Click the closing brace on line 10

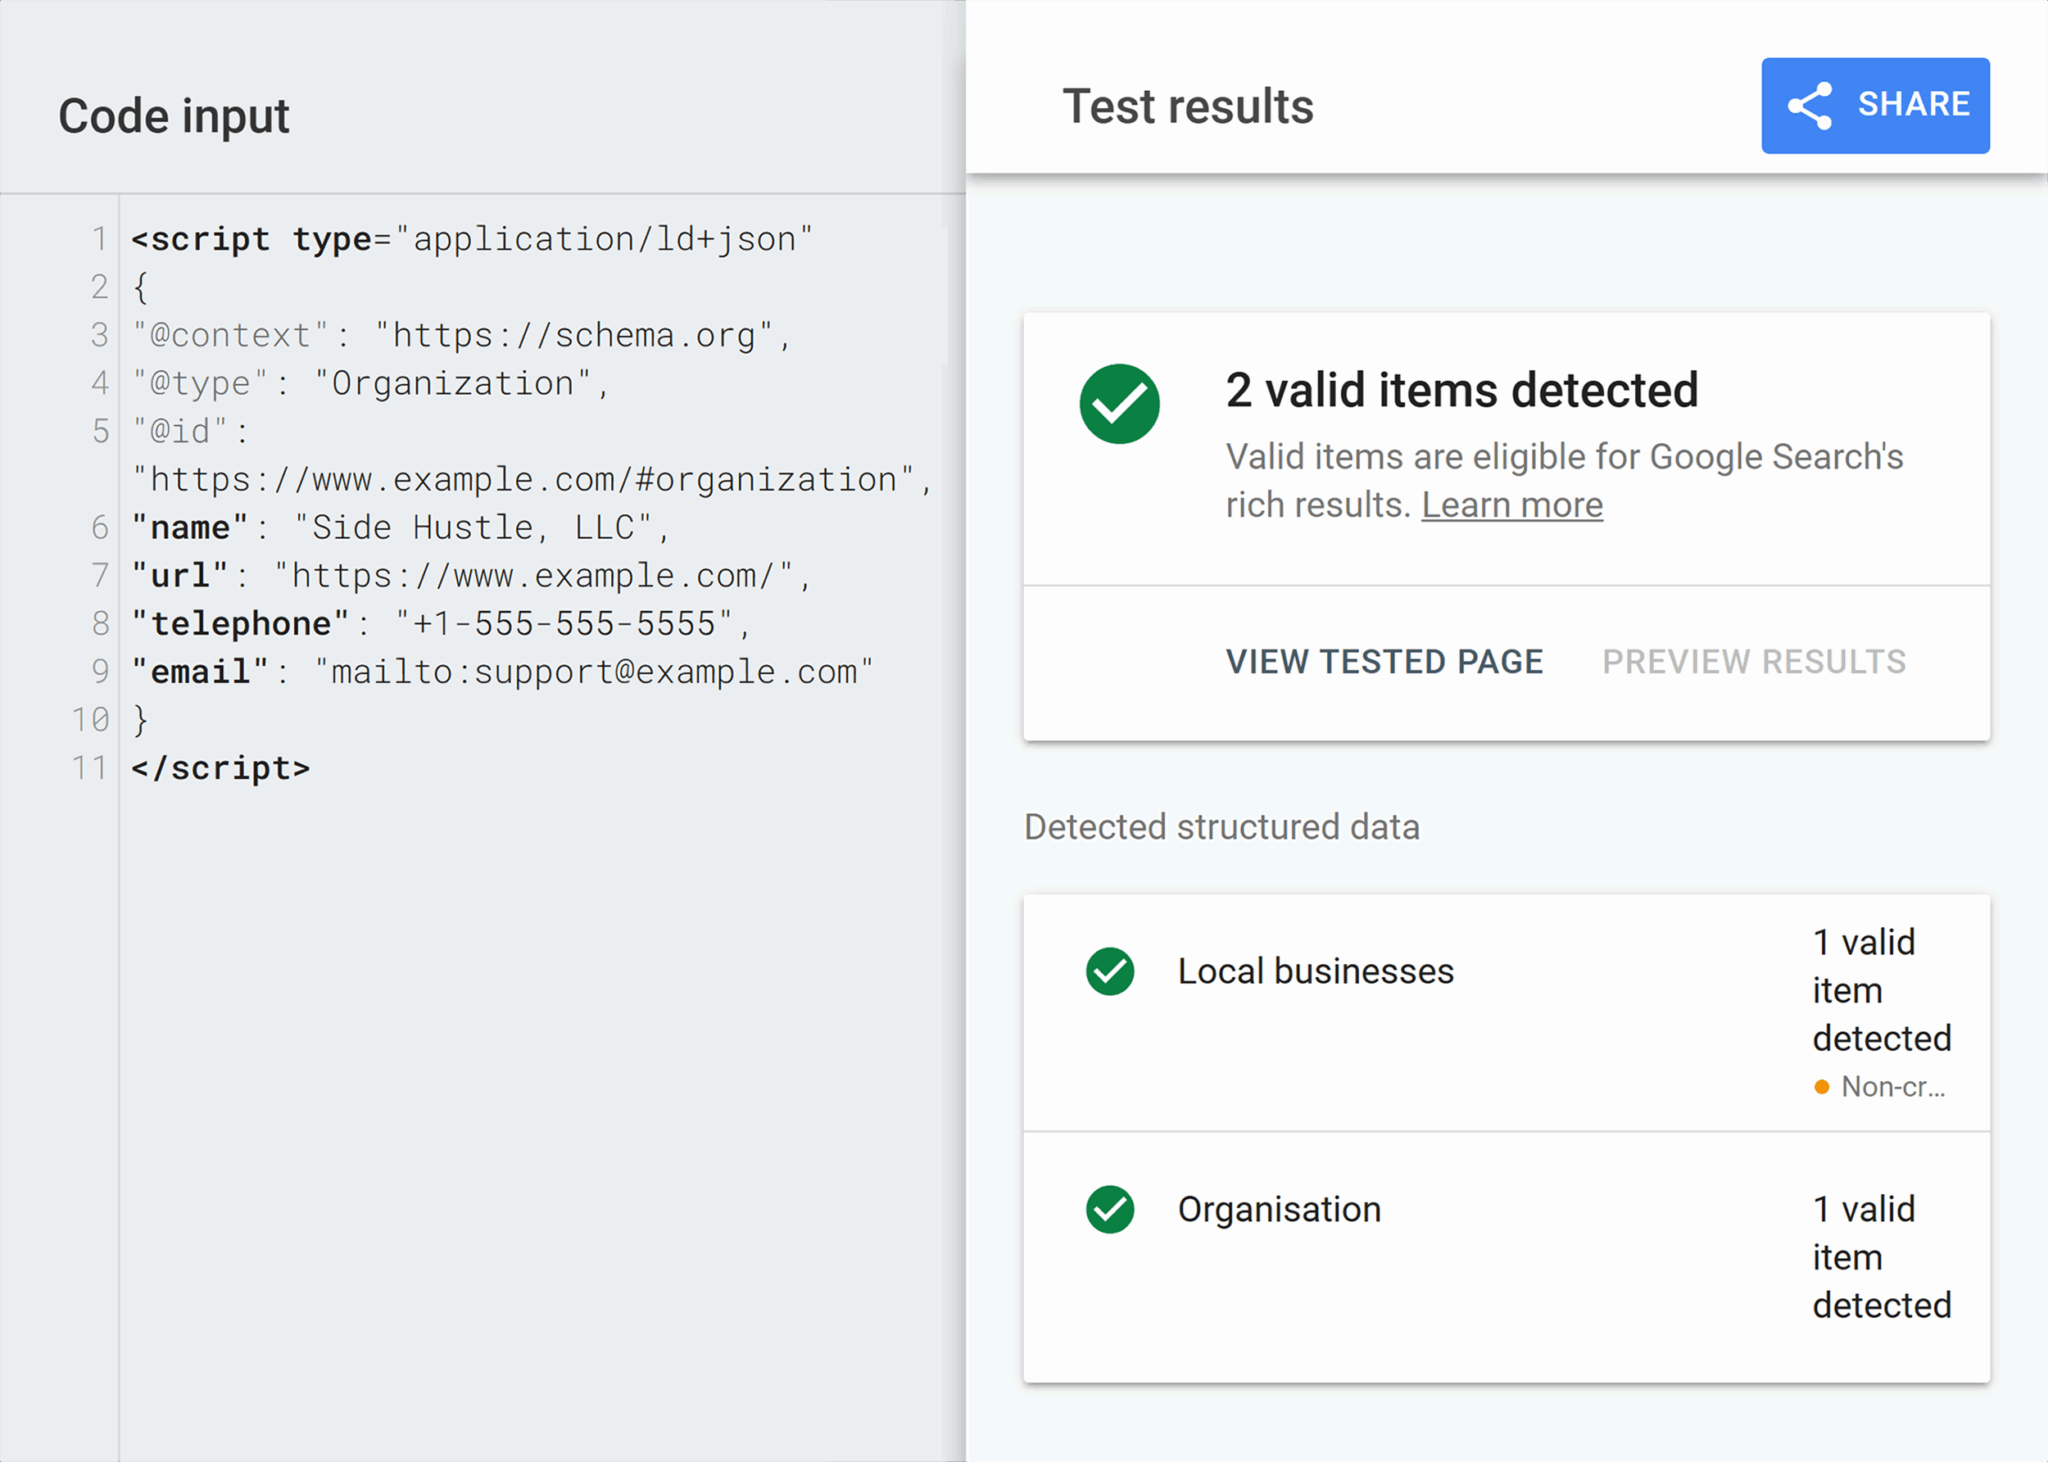tap(141, 719)
